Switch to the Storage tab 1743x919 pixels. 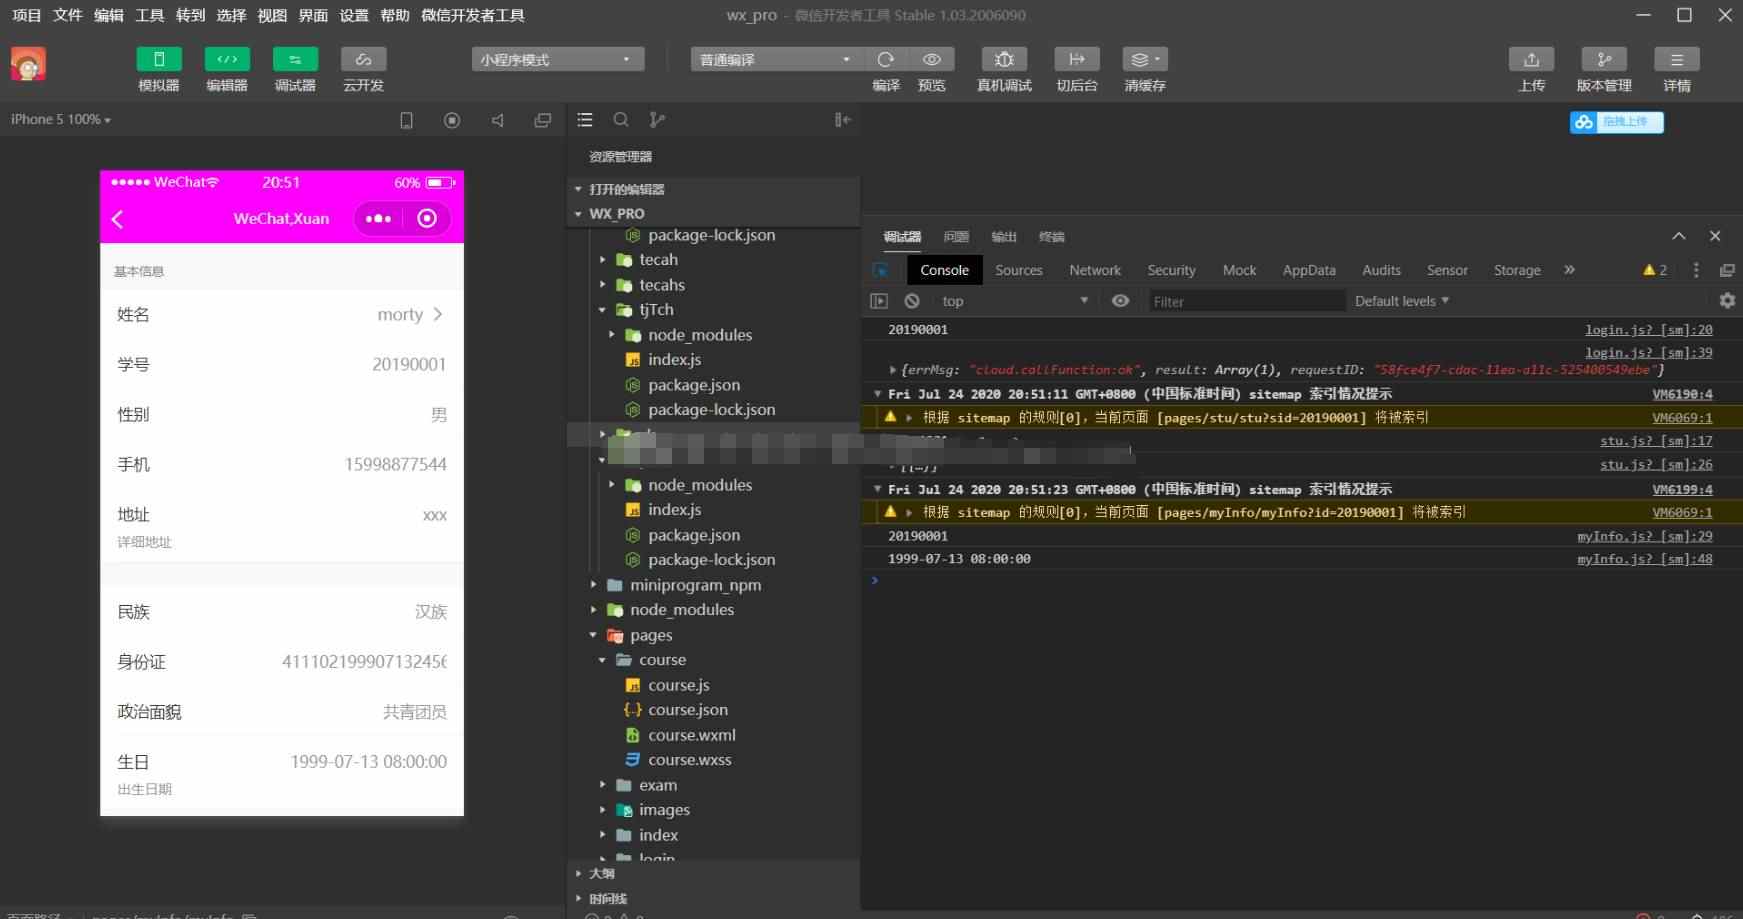coord(1517,270)
